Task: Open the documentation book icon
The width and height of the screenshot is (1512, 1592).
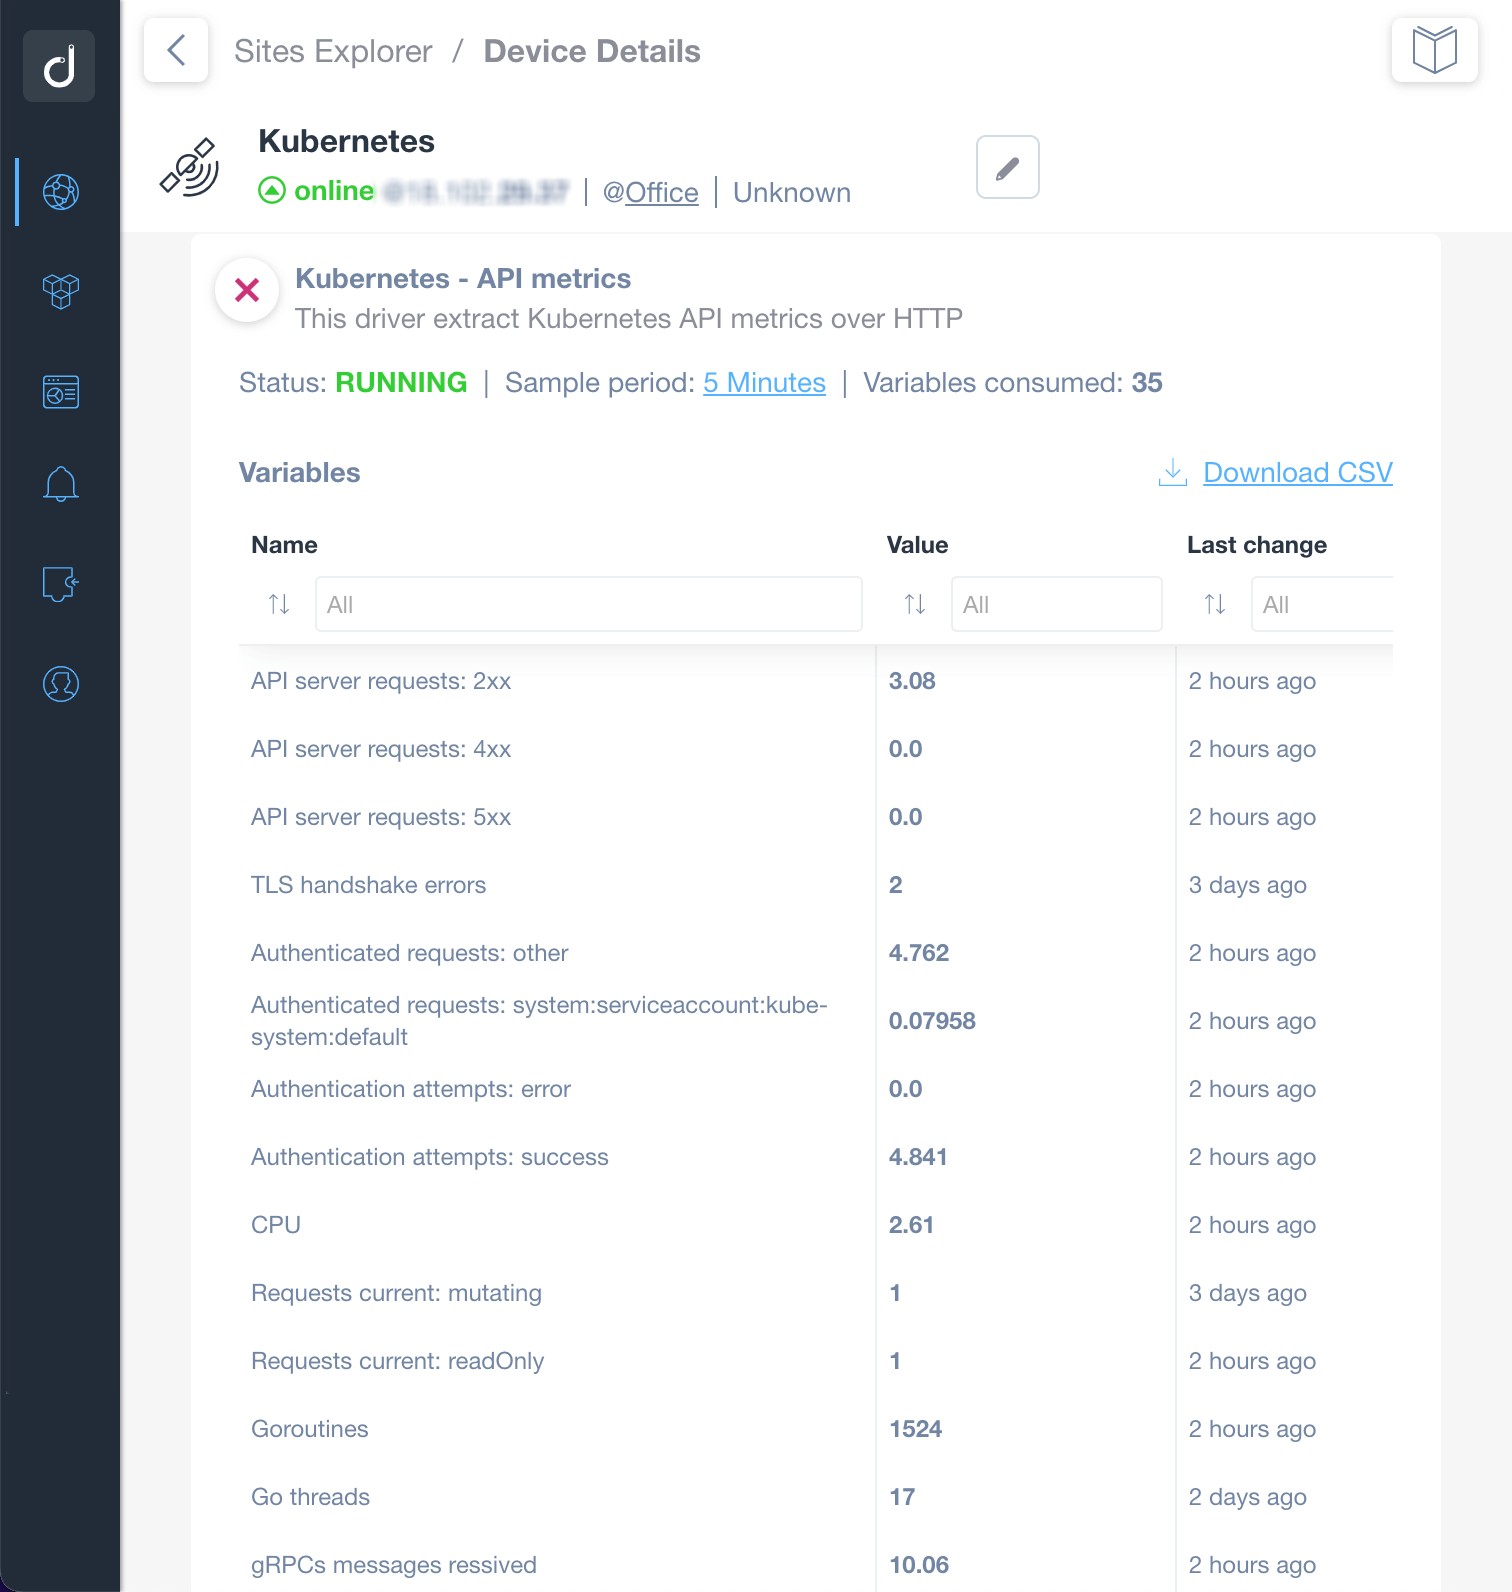Action: (1435, 50)
